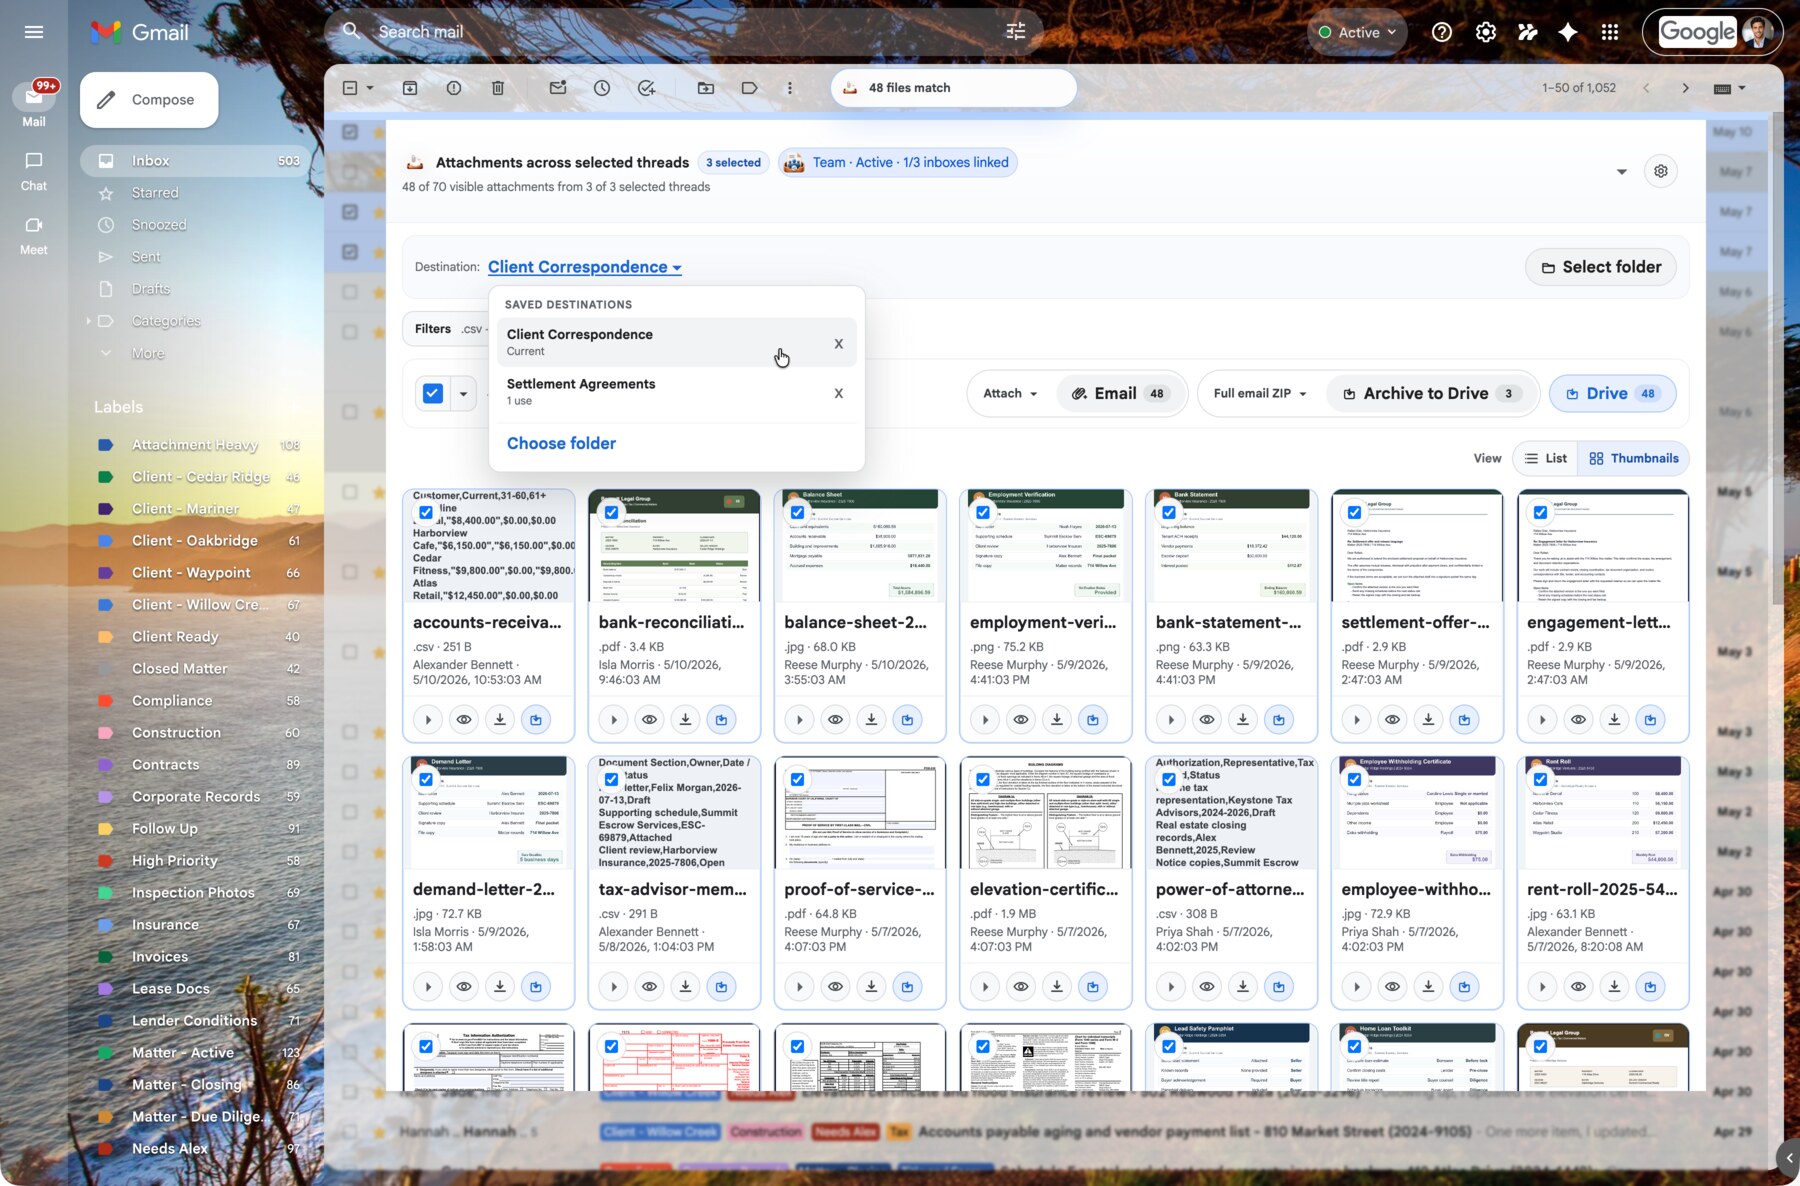This screenshot has width=1800, height=1186.
Task: Open the main menu hamburger icon
Action: coord(34,32)
